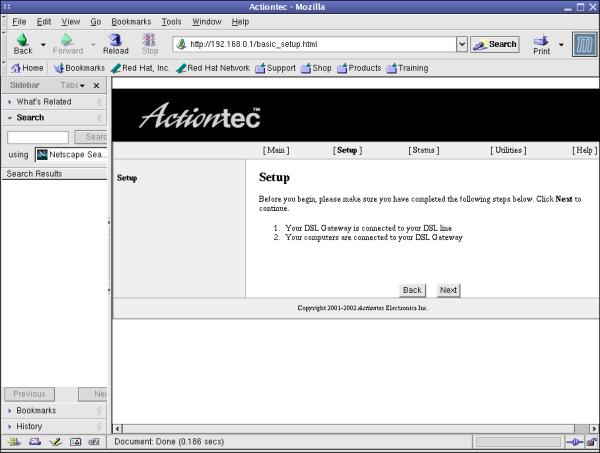Click the sidebar Search button

[91, 137]
